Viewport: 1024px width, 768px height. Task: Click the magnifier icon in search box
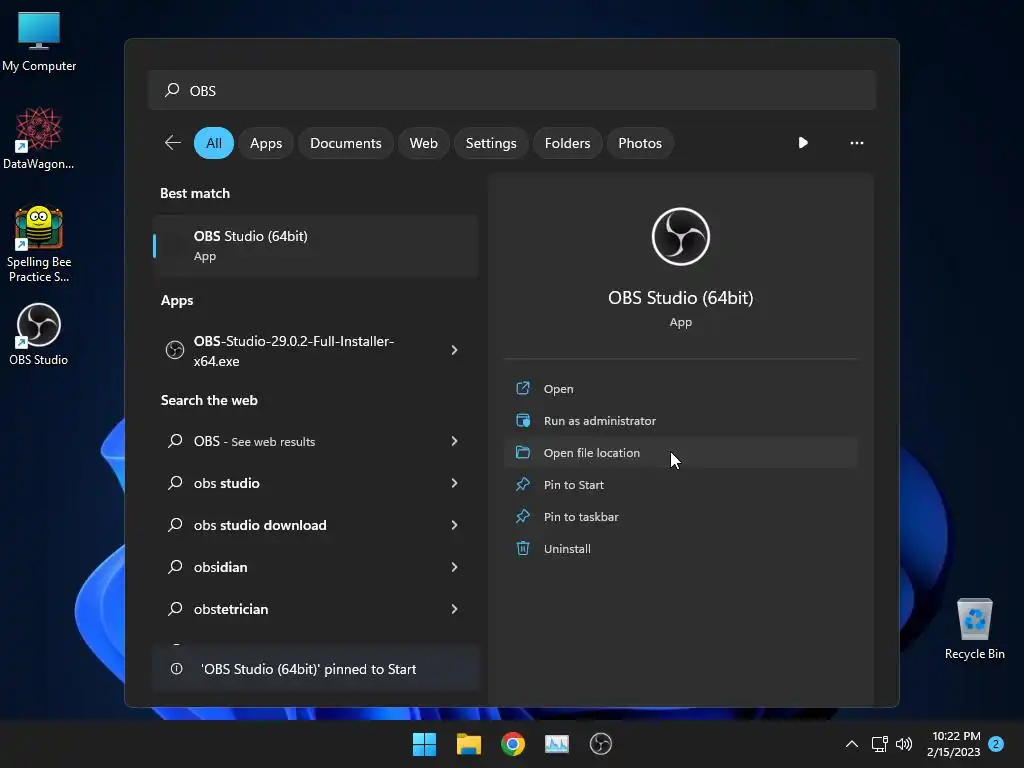click(172, 89)
